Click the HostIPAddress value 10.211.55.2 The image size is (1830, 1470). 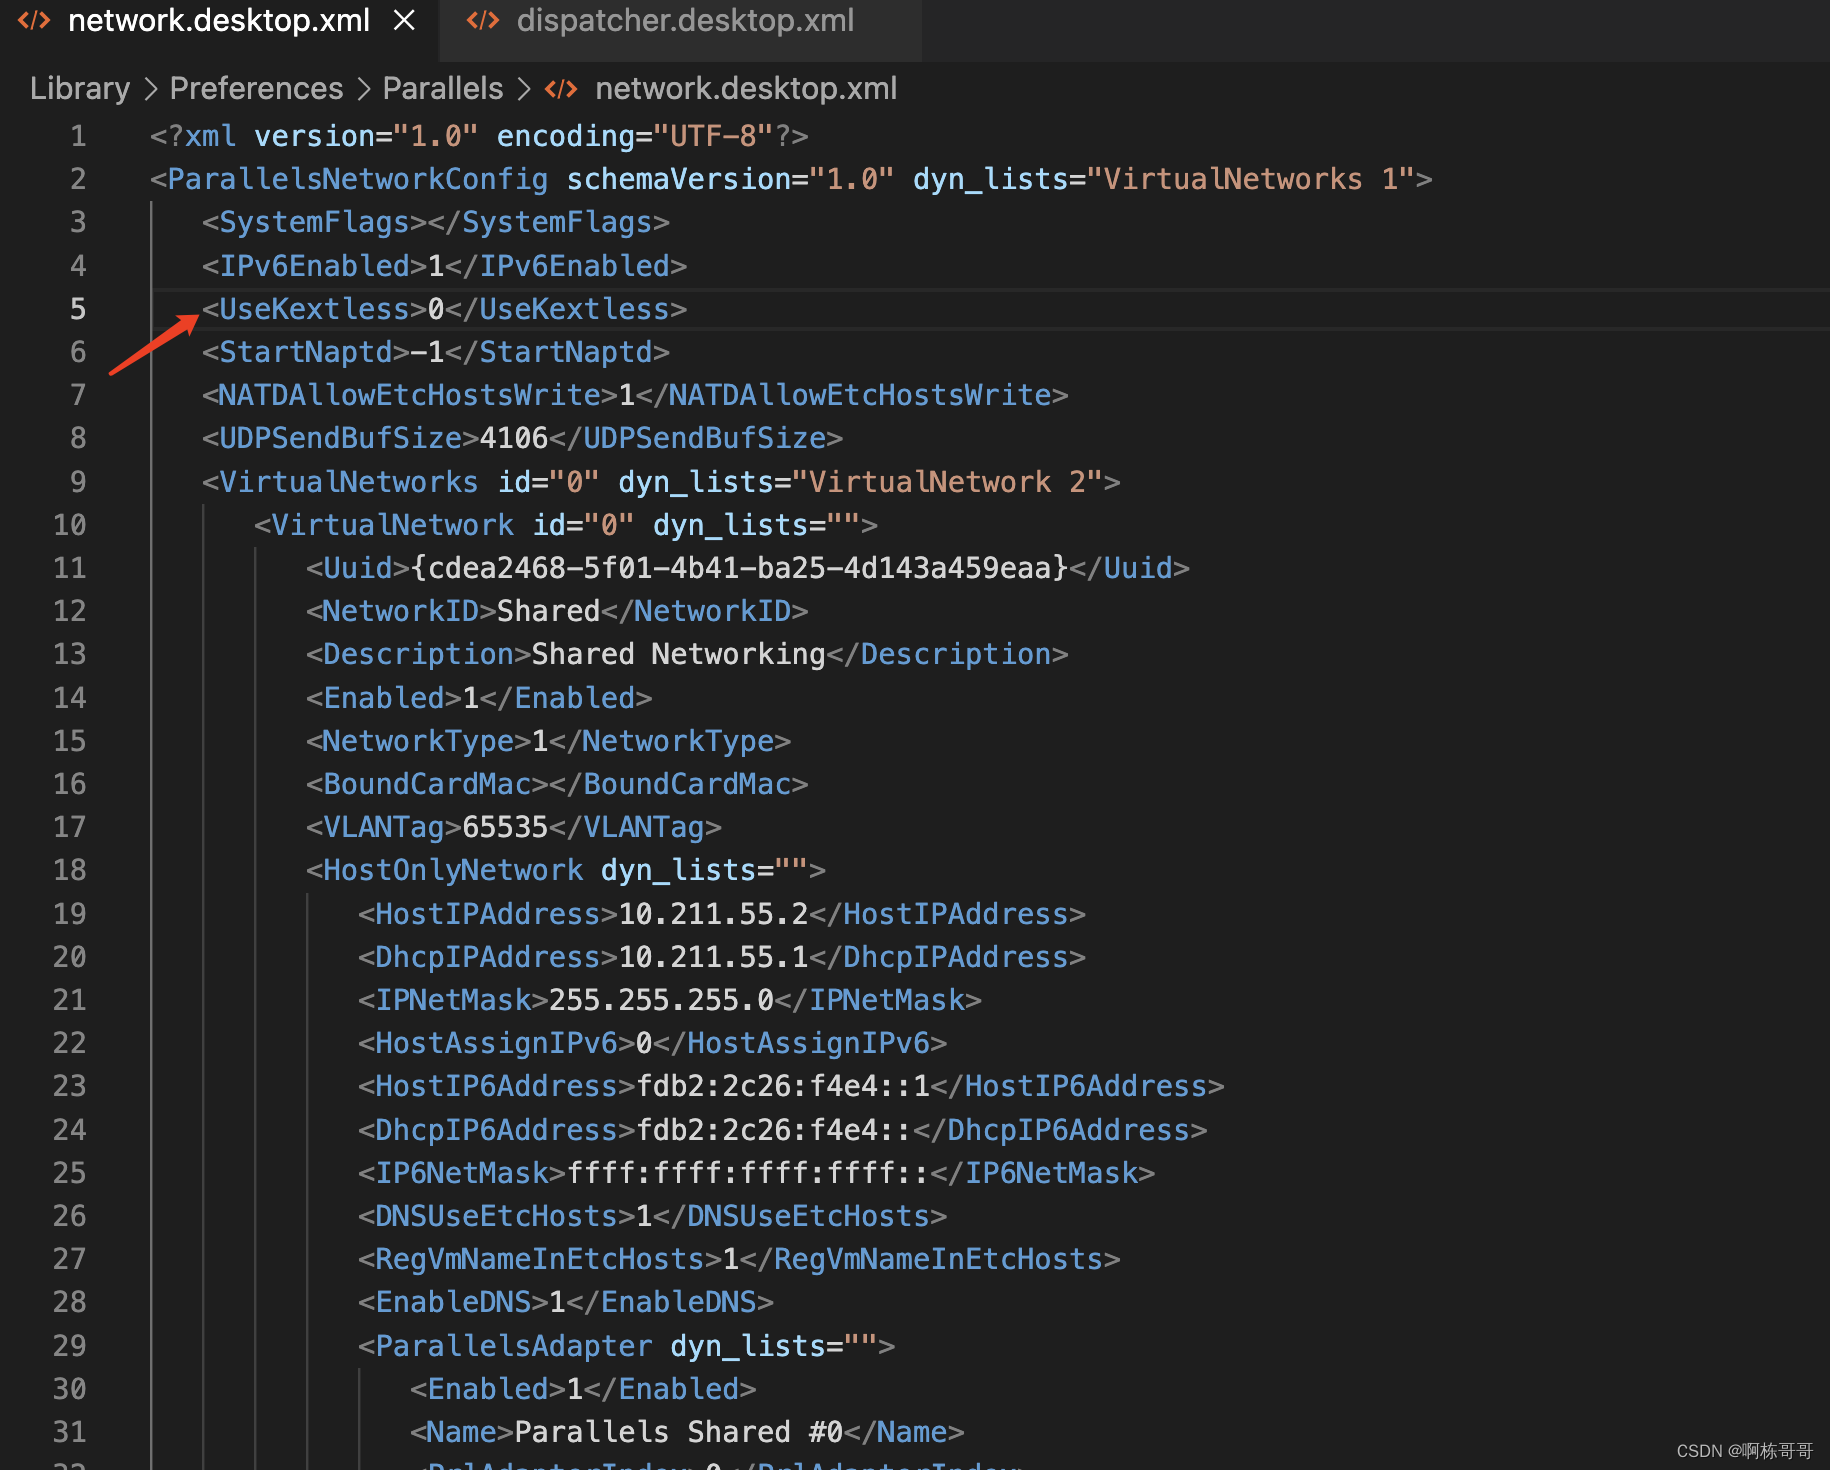(x=713, y=914)
